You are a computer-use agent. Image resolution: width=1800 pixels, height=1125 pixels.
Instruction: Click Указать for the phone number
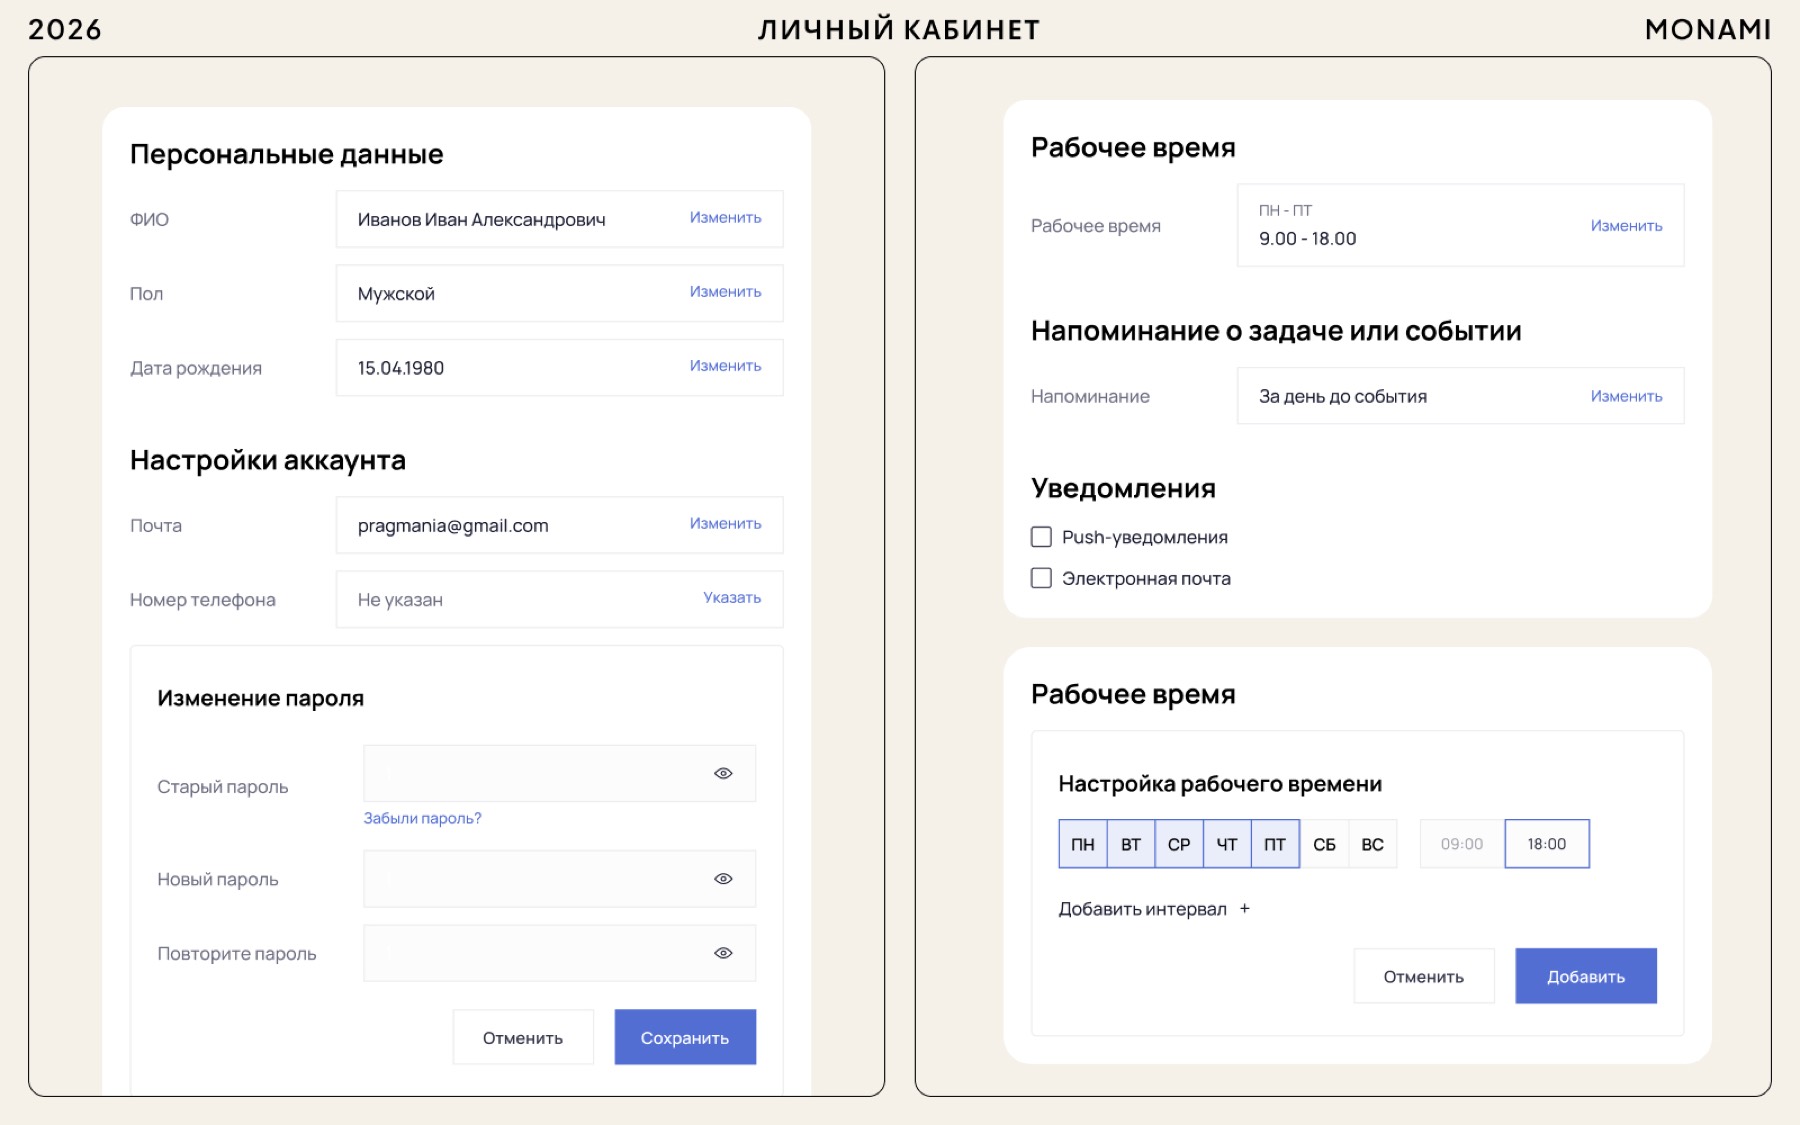pos(732,597)
